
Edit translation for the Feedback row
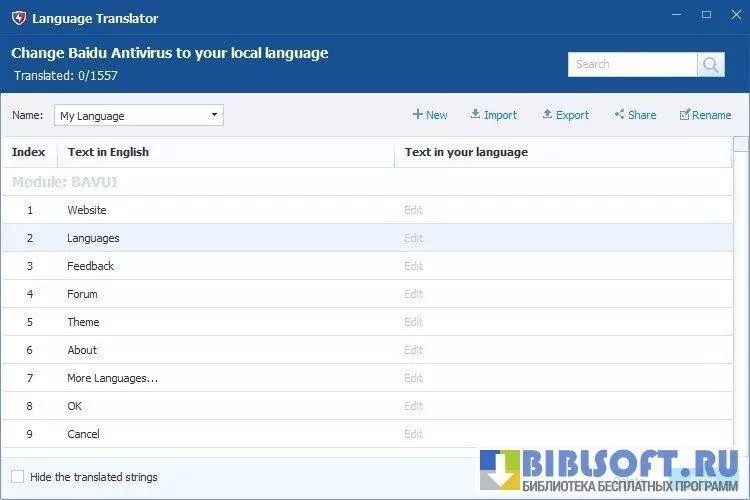click(x=413, y=266)
